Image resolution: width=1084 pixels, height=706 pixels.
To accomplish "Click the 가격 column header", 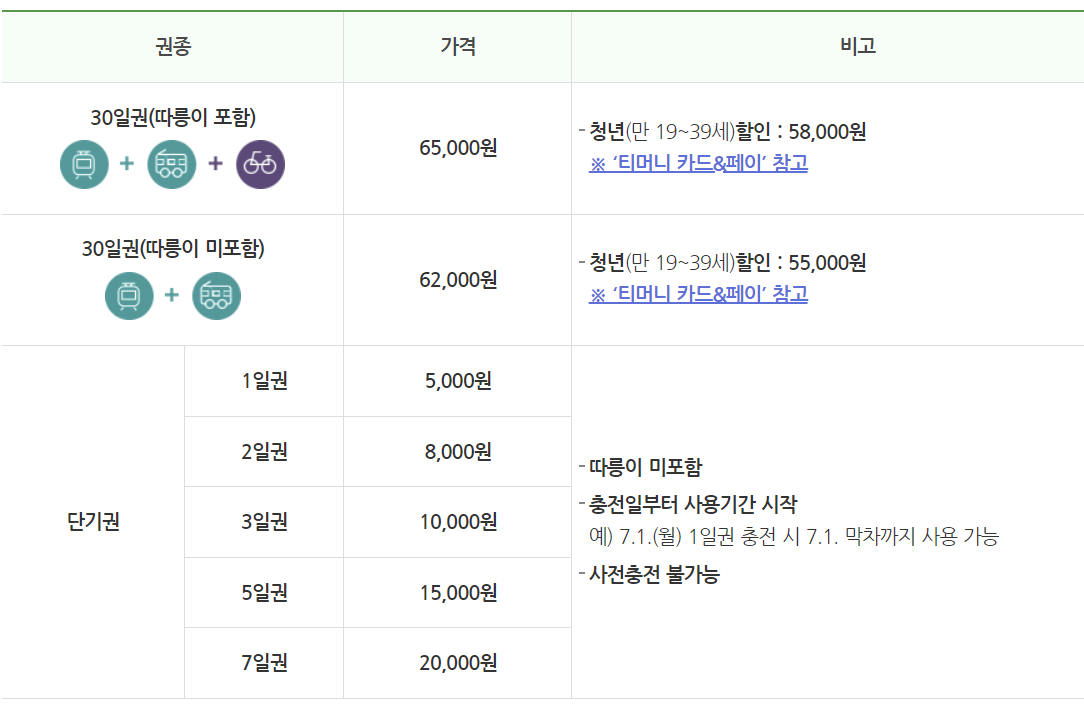I will tap(457, 46).
